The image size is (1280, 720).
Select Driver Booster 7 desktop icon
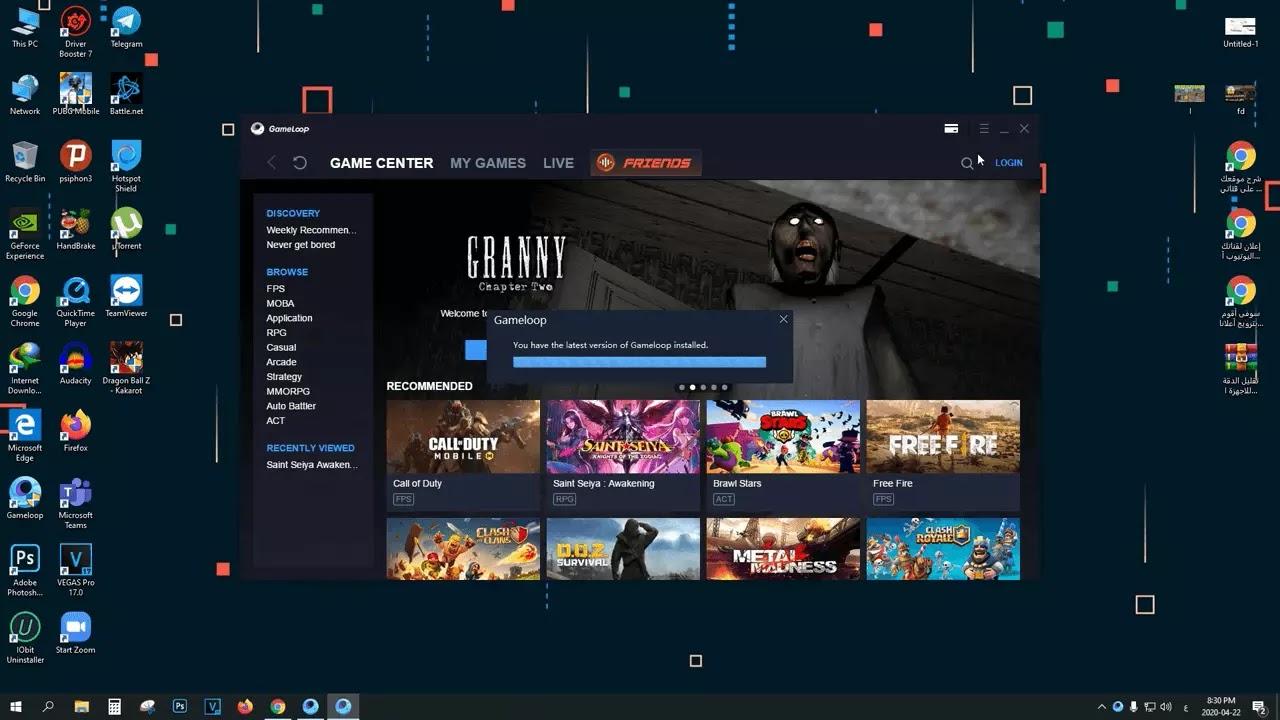pos(76,32)
